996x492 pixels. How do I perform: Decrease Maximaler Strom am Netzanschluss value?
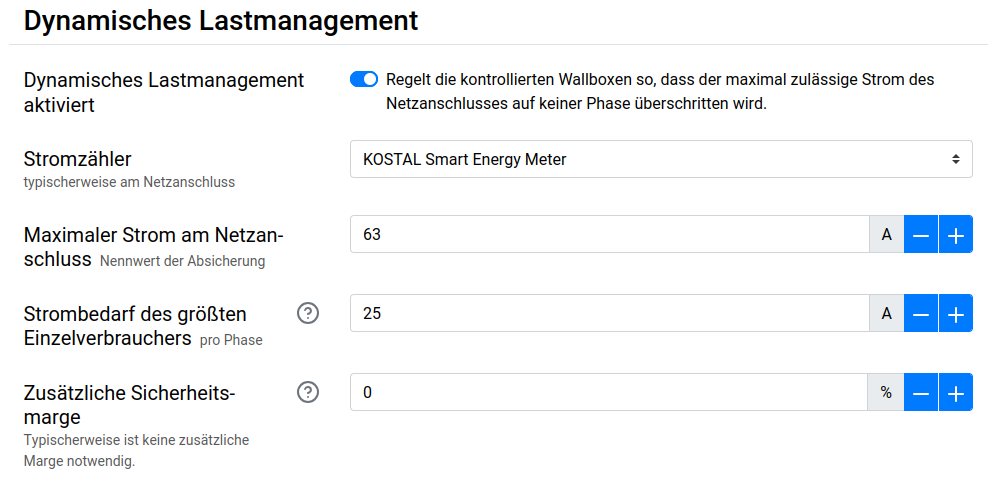coord(921,236)
